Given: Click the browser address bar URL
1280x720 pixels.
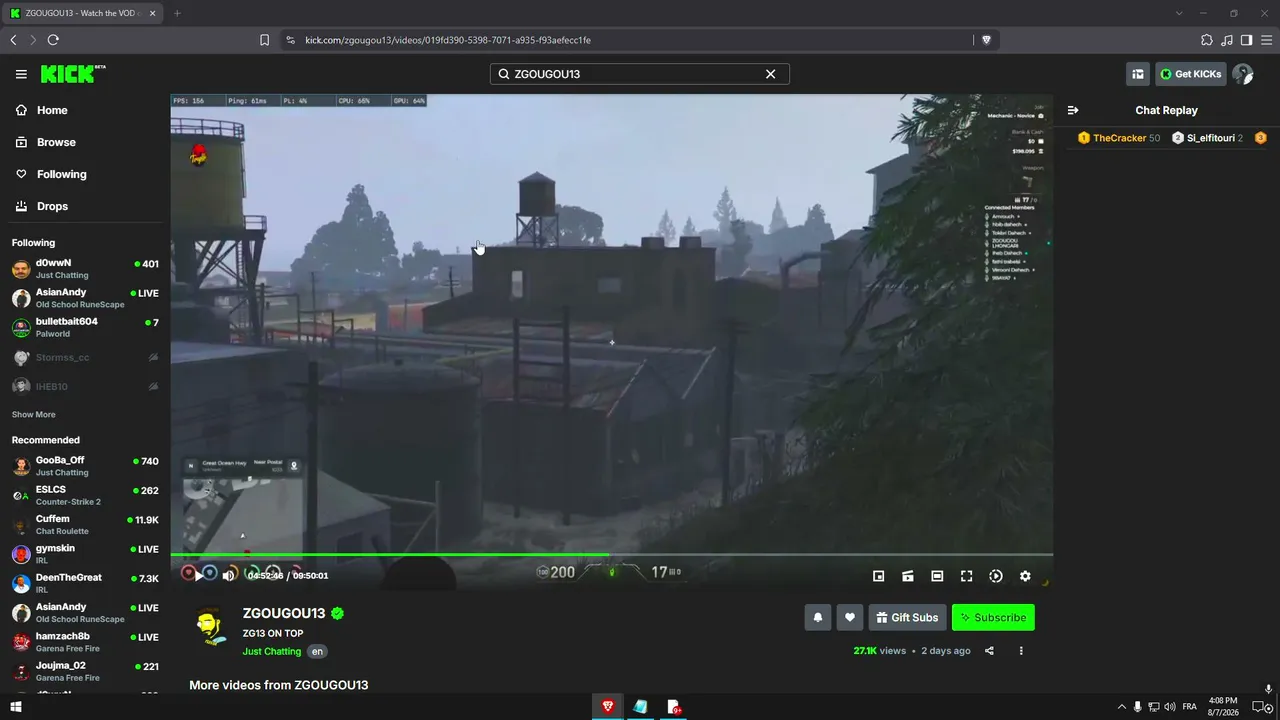Looking at the screenshot, I should pyautogui.click(x=448, y=40).
